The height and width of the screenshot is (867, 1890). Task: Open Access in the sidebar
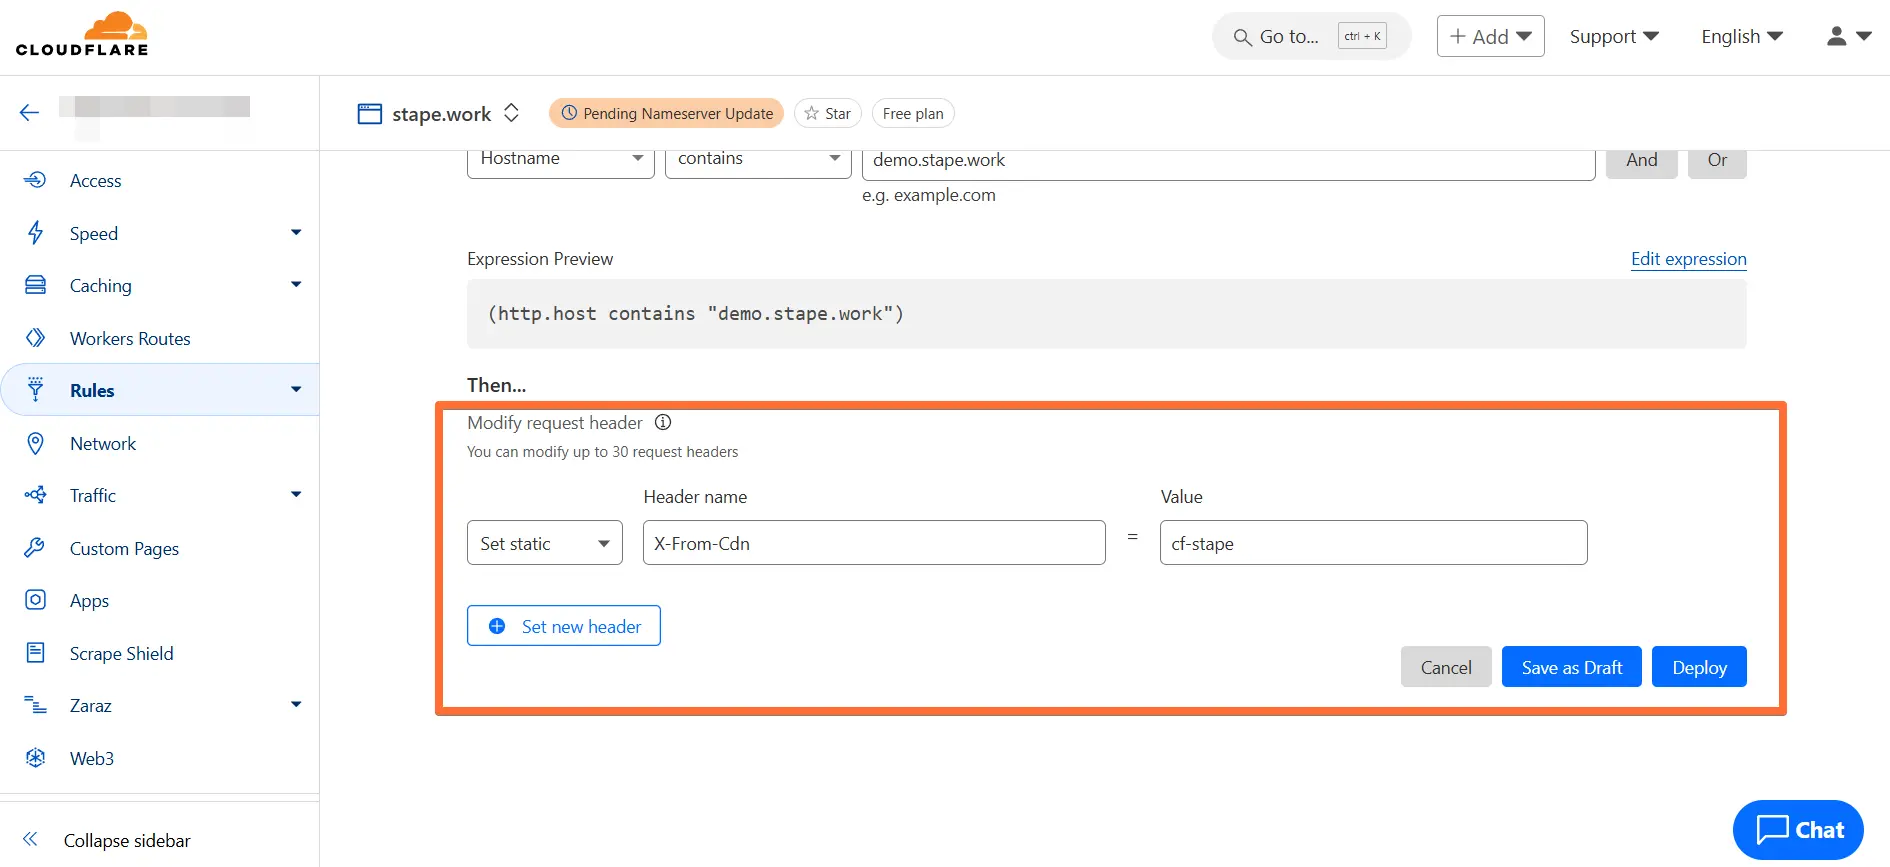coord(96,181)
